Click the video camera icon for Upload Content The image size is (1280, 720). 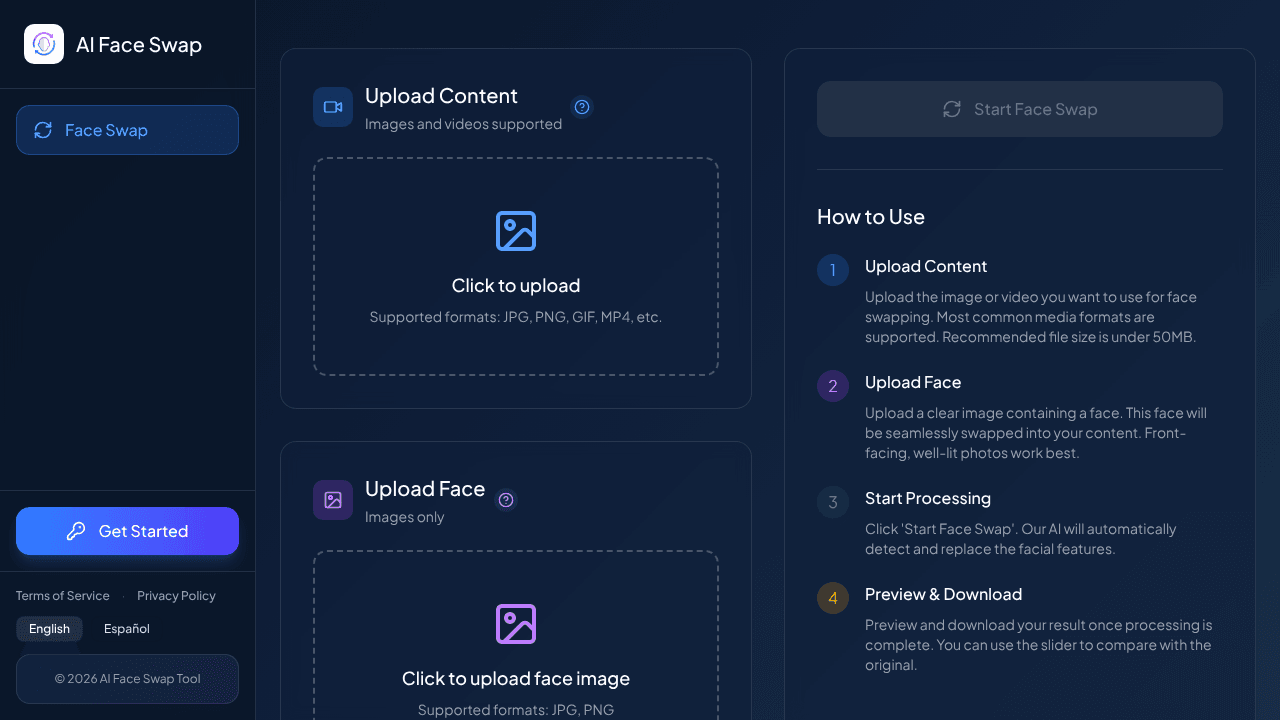coord(333,107)
